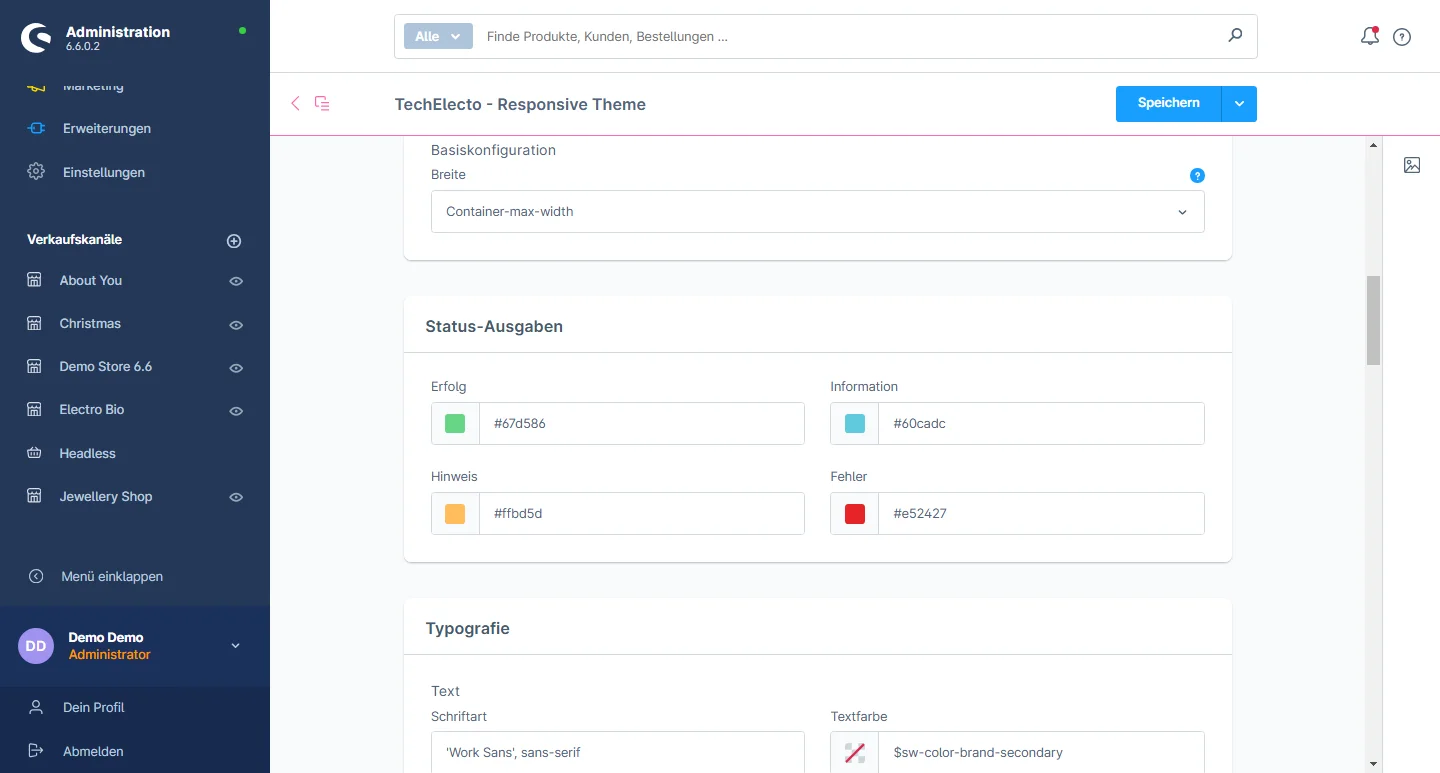Open the media sidebar image icon
This screenshot has height=773, width=1440.
1411,165
